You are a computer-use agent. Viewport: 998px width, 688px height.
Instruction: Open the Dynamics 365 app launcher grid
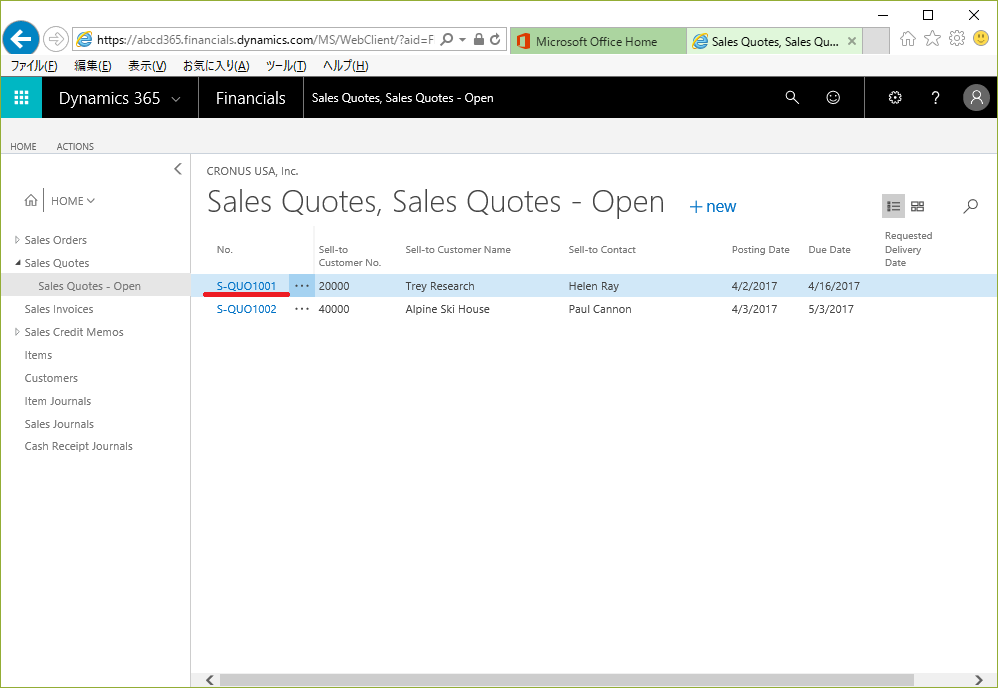(21, 97)
